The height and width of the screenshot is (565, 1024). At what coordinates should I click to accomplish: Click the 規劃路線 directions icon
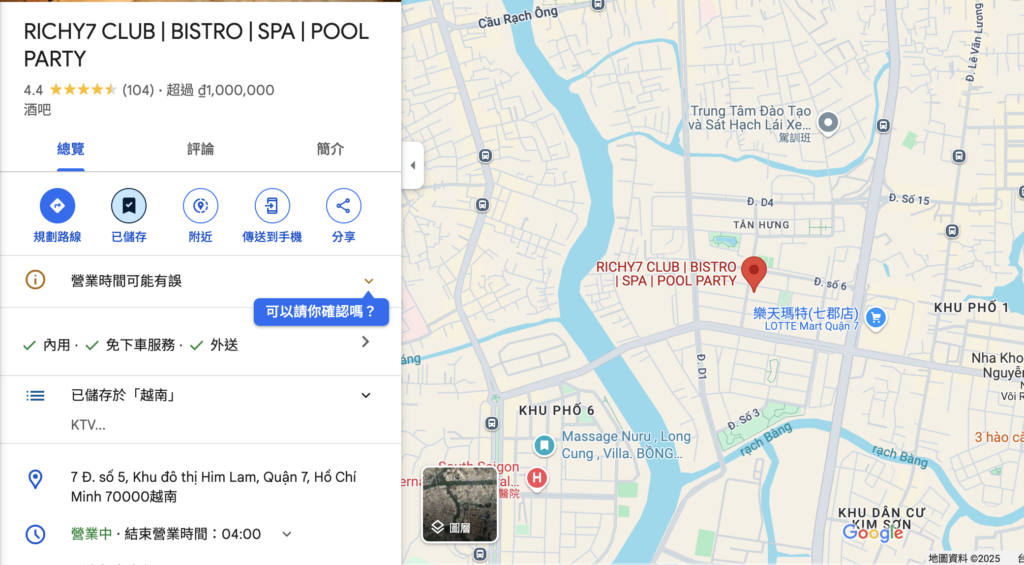tap(57, 206)
